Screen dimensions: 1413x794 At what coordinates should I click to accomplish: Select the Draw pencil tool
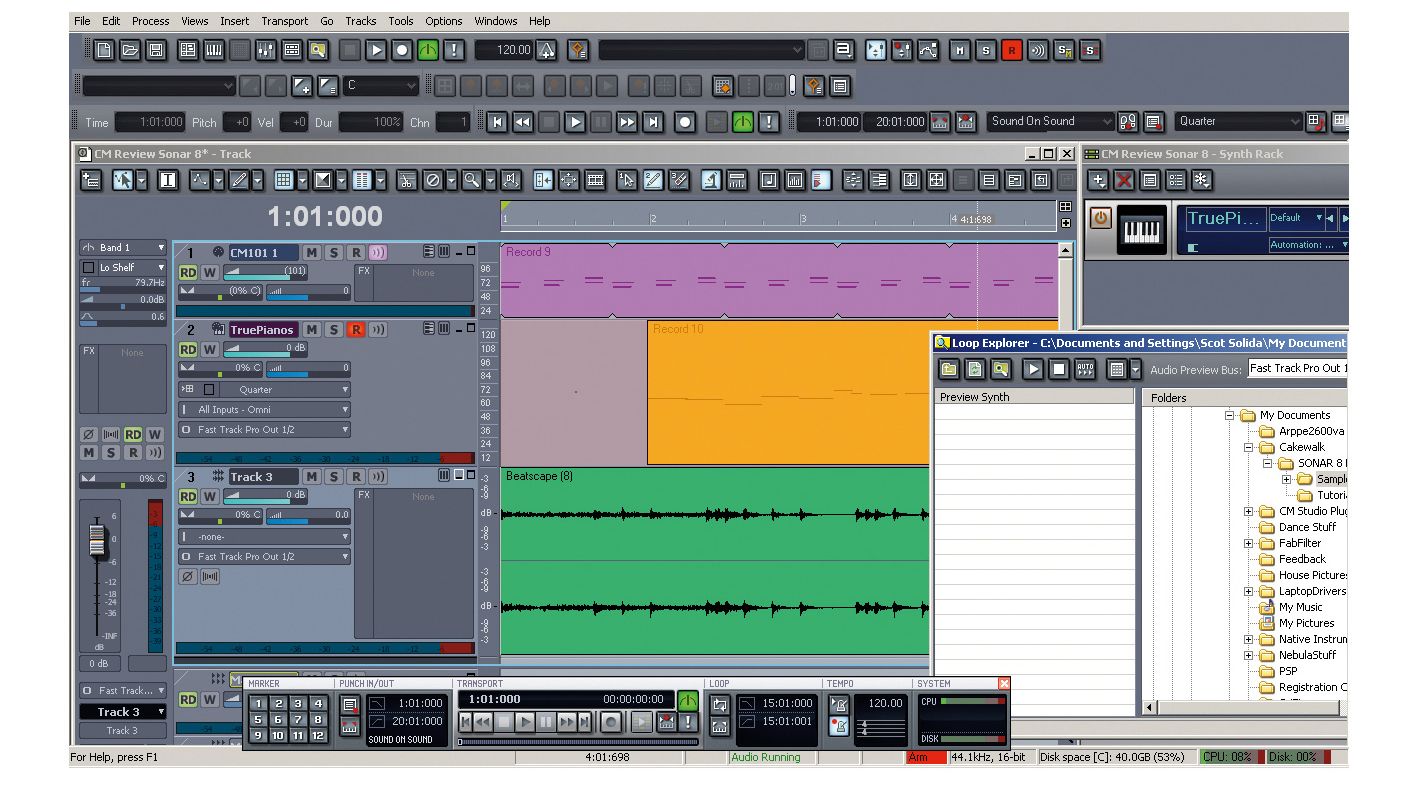[x=238, y=180]
